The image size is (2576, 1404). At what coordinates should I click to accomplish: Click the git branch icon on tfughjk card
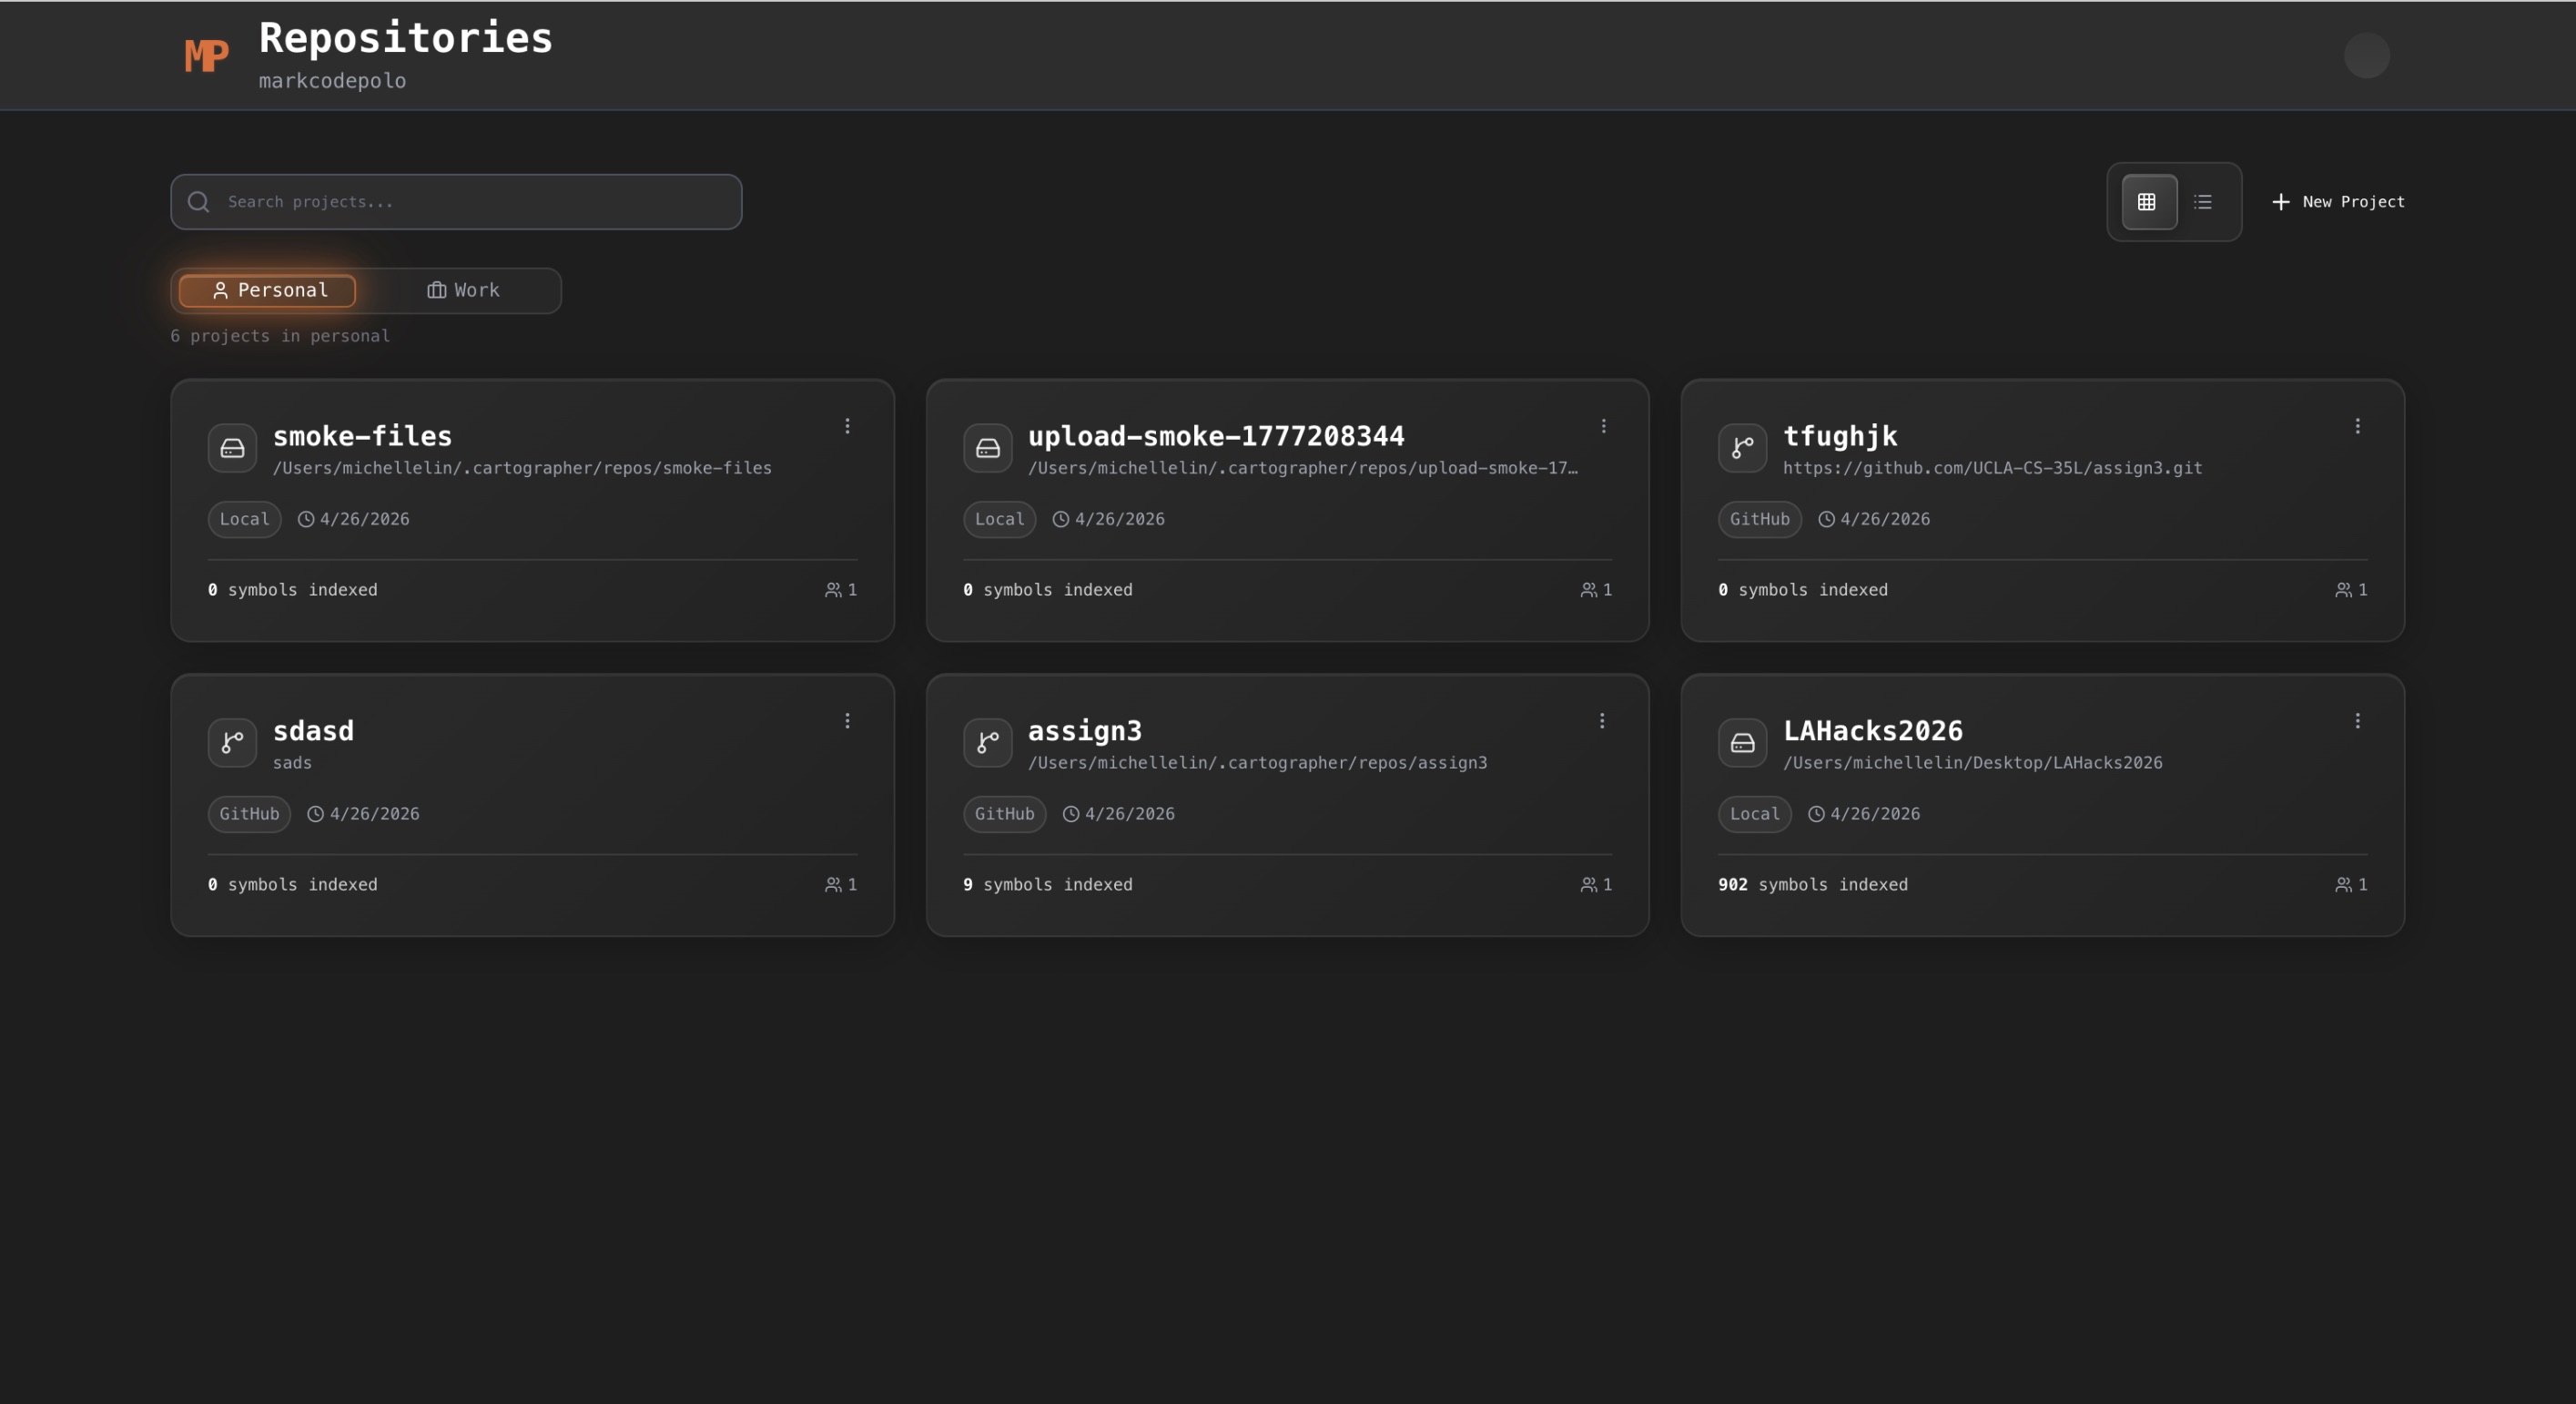click(x=1742, y=448)
